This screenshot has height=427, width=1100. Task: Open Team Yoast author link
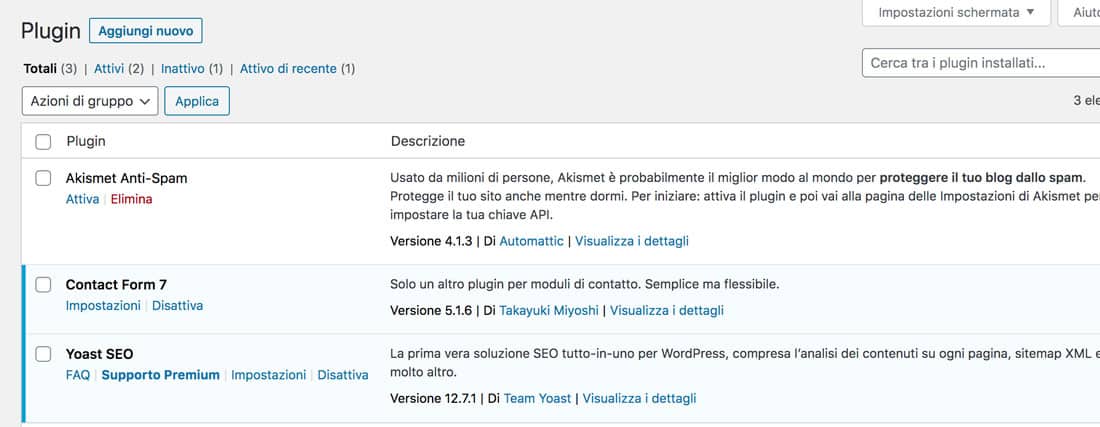(537, 398)
